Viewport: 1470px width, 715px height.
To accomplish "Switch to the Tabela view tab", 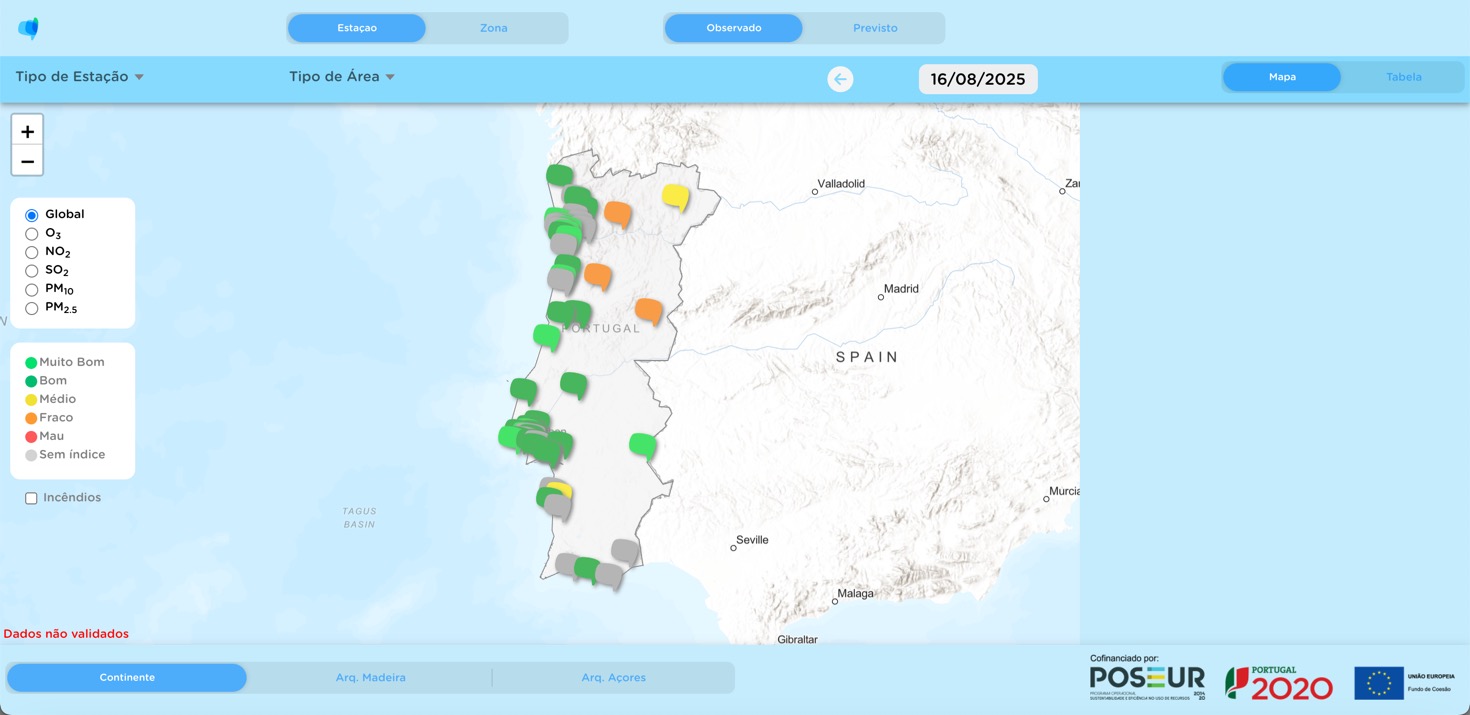I will point(1403,77).
